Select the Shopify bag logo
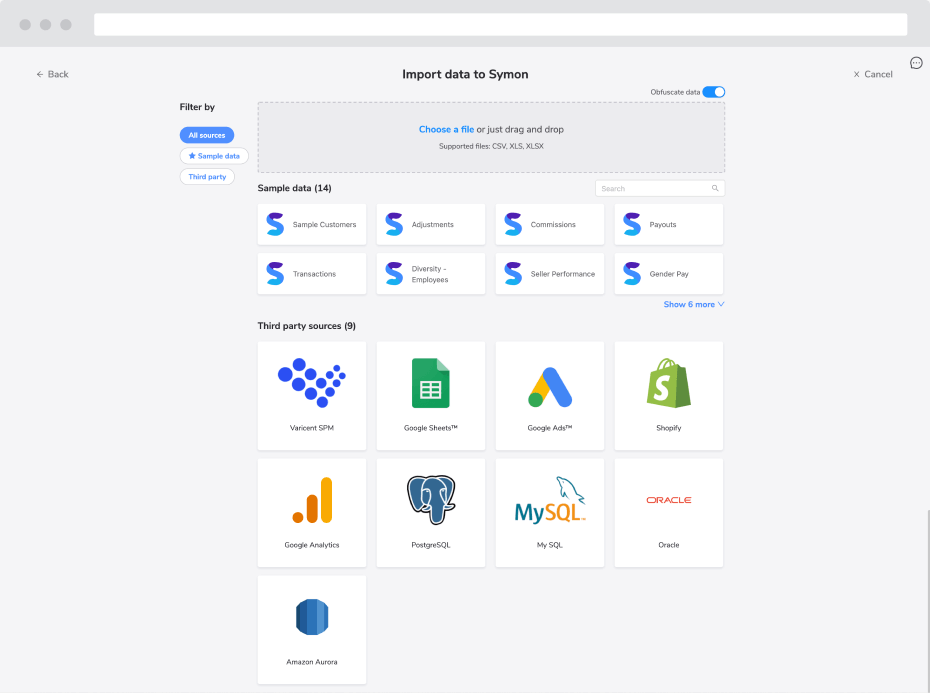 (x=669, y=383)
